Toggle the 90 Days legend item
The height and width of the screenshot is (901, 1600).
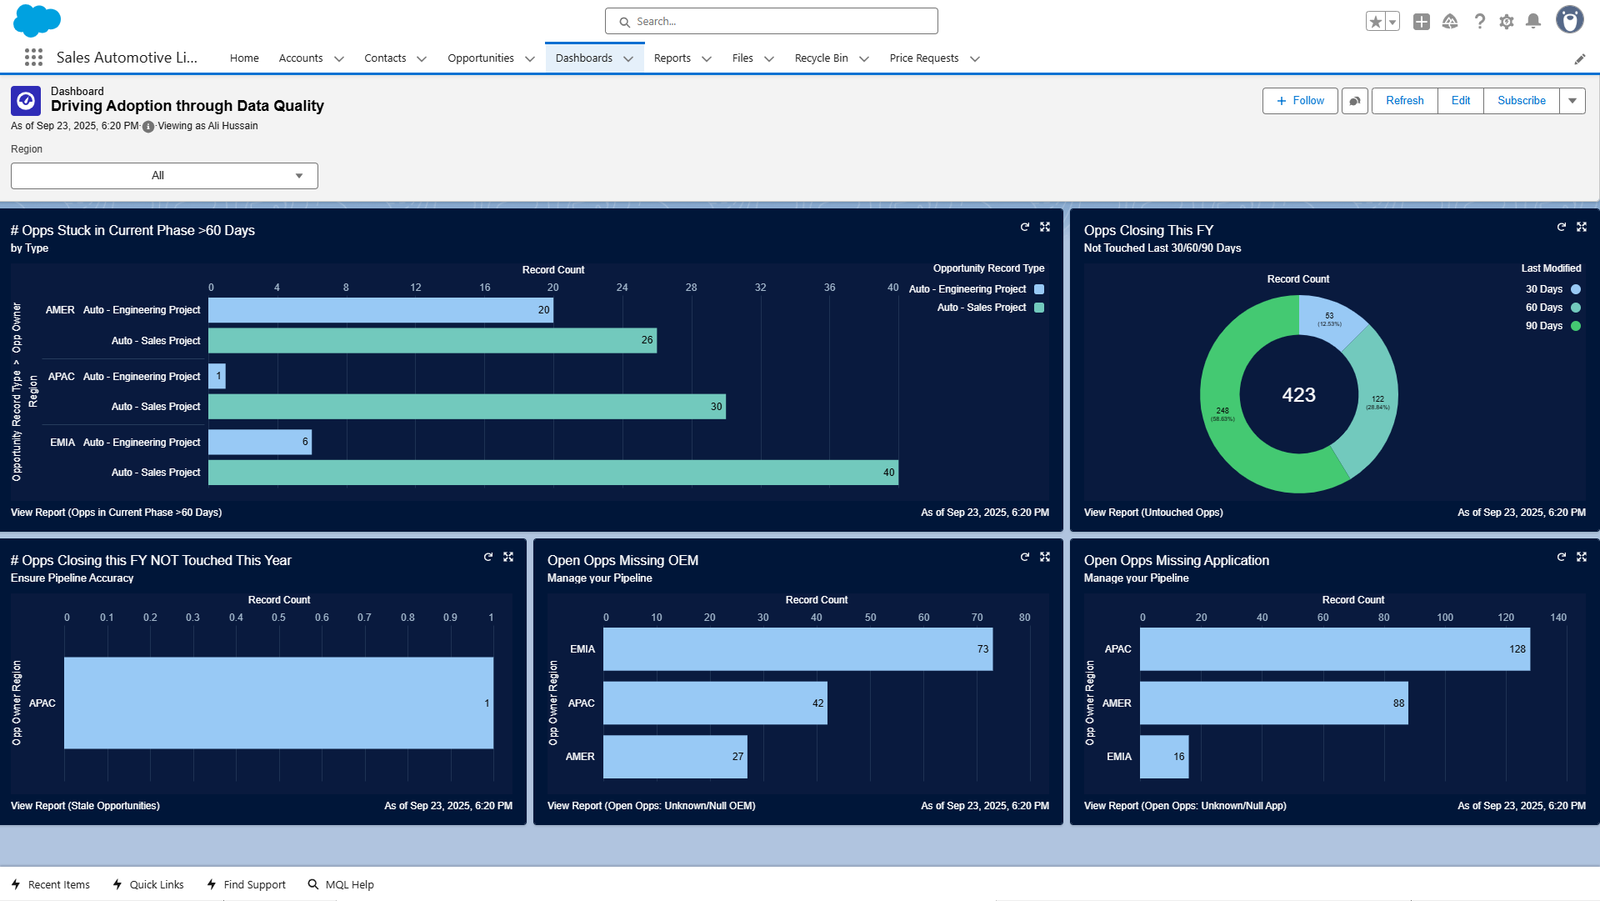(x=1549, y=326)
